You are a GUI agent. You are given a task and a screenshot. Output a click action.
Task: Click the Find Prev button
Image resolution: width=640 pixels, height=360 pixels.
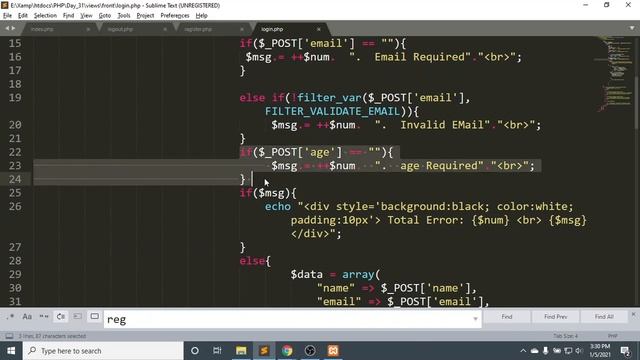(555, 317)
